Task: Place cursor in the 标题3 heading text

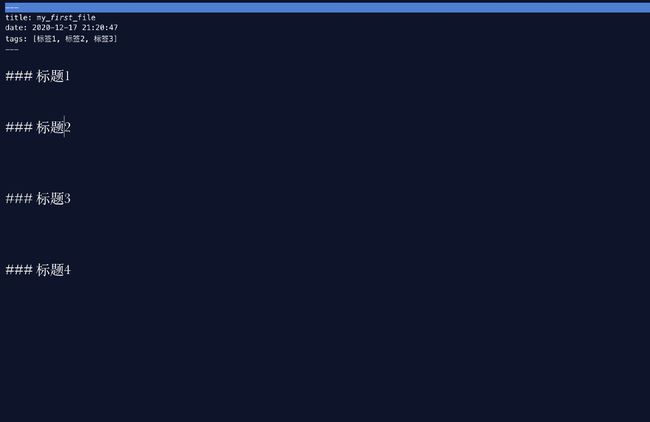Action: 53,198
